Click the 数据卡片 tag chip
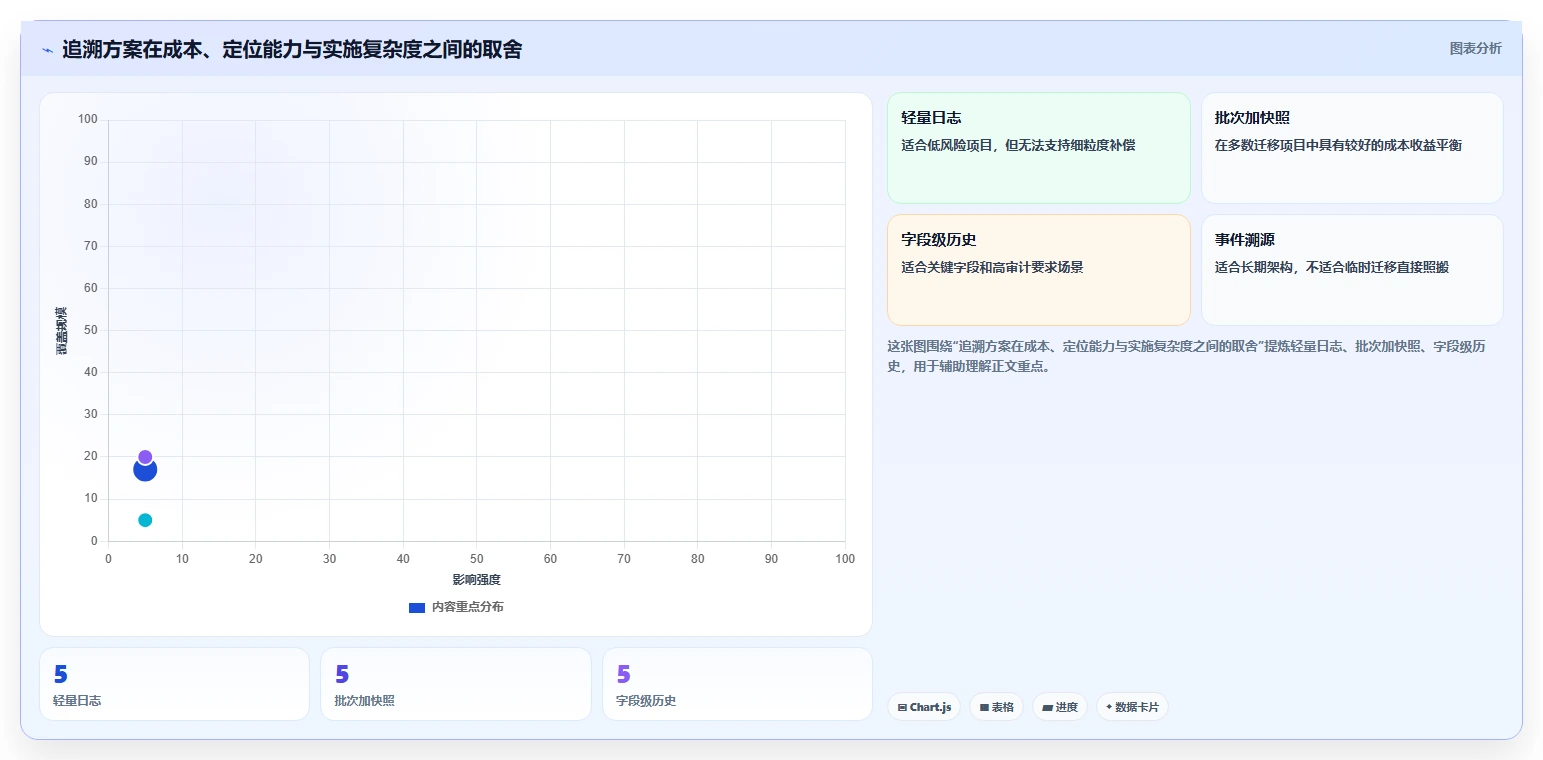The height and width of the screenshot is (760, 1543). click(1132, 707)
